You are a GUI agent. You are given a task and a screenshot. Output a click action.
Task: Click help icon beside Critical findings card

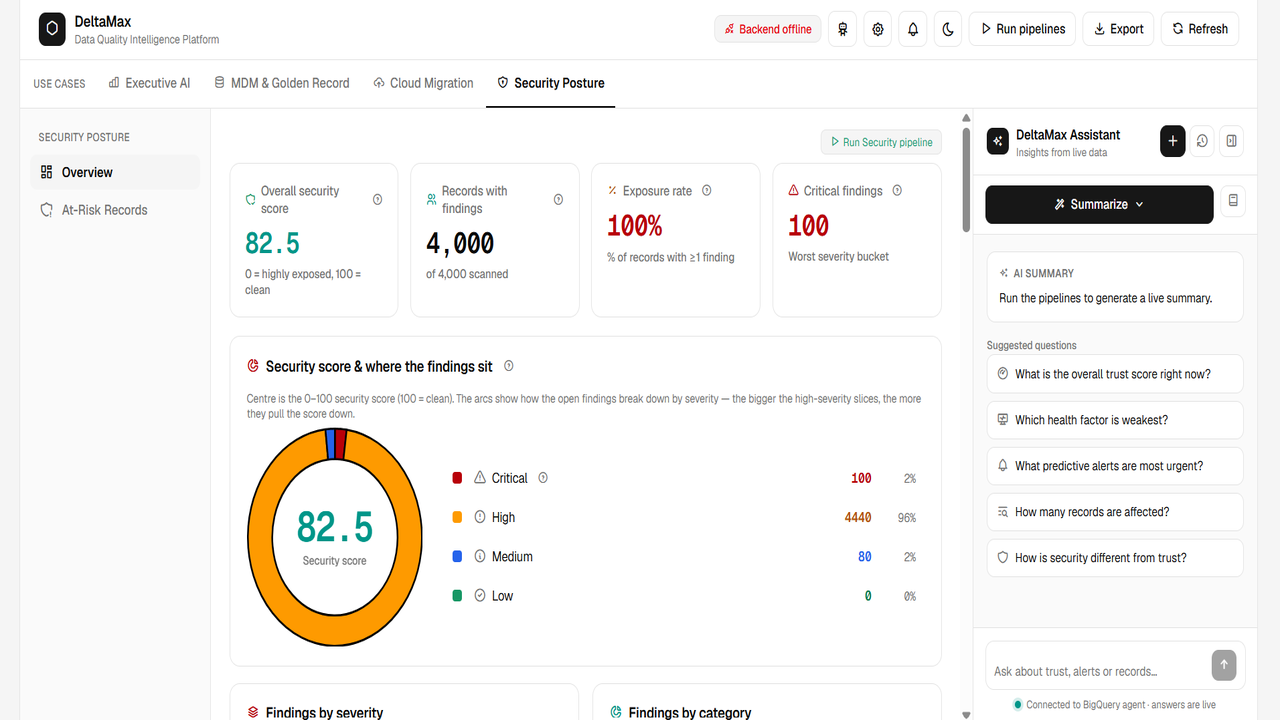(x=897, y=190)
